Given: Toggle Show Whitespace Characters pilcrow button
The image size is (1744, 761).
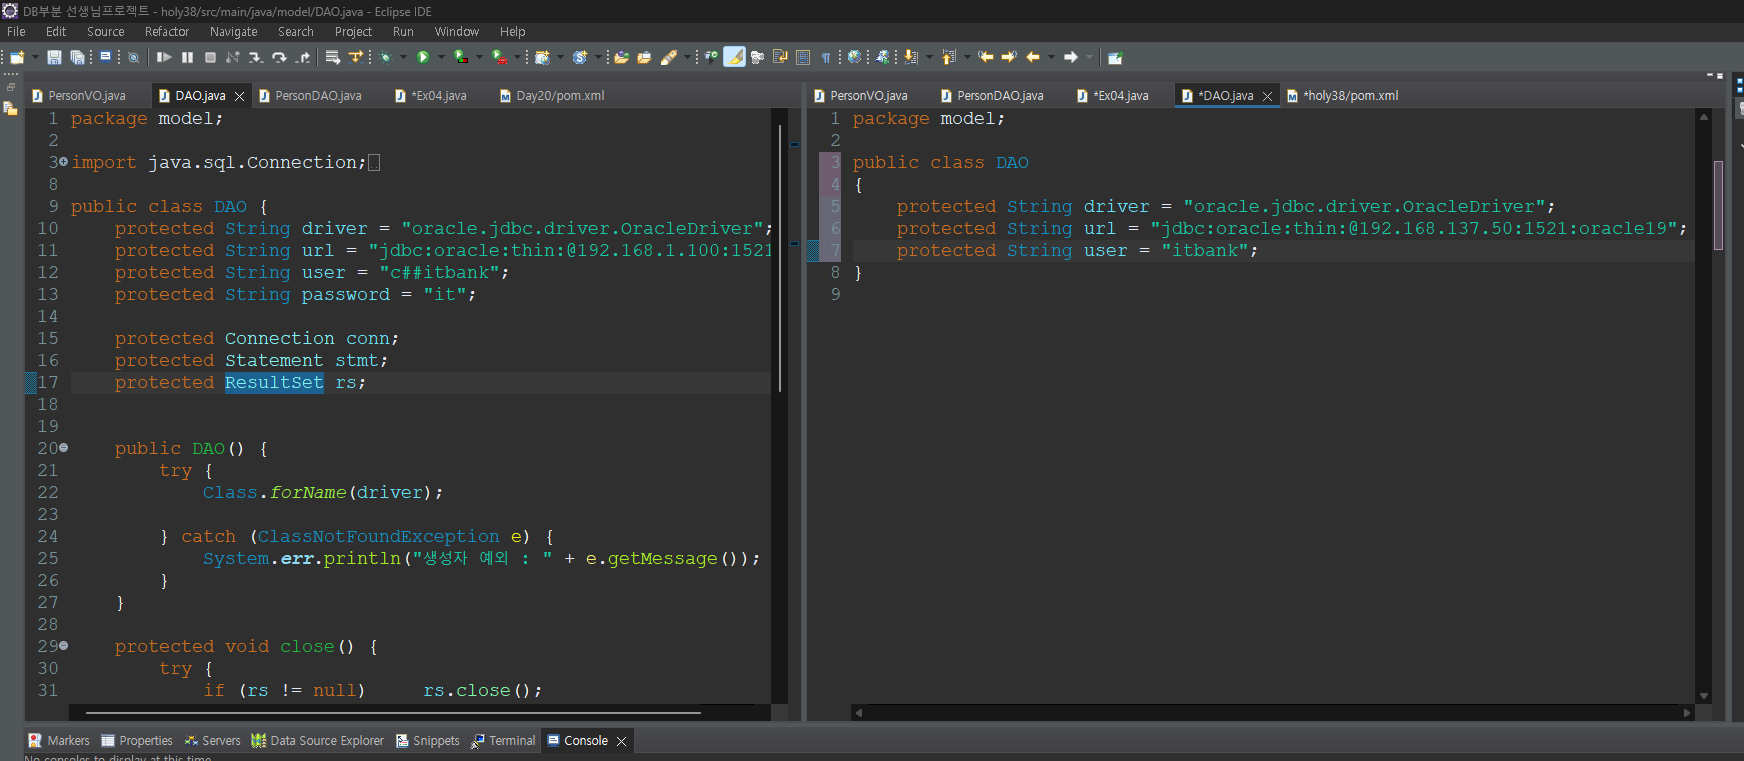Looking at the screenshot, I should (x=826, y=57).
